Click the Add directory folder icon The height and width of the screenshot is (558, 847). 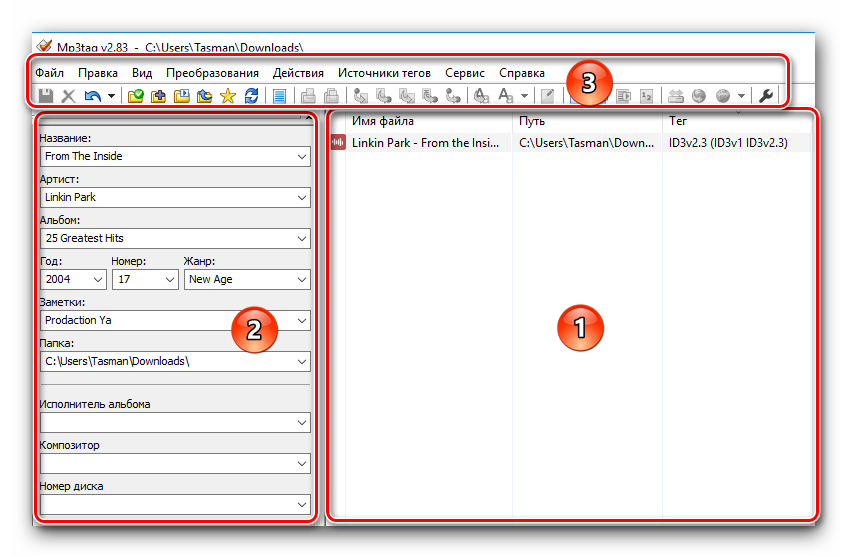159,96
